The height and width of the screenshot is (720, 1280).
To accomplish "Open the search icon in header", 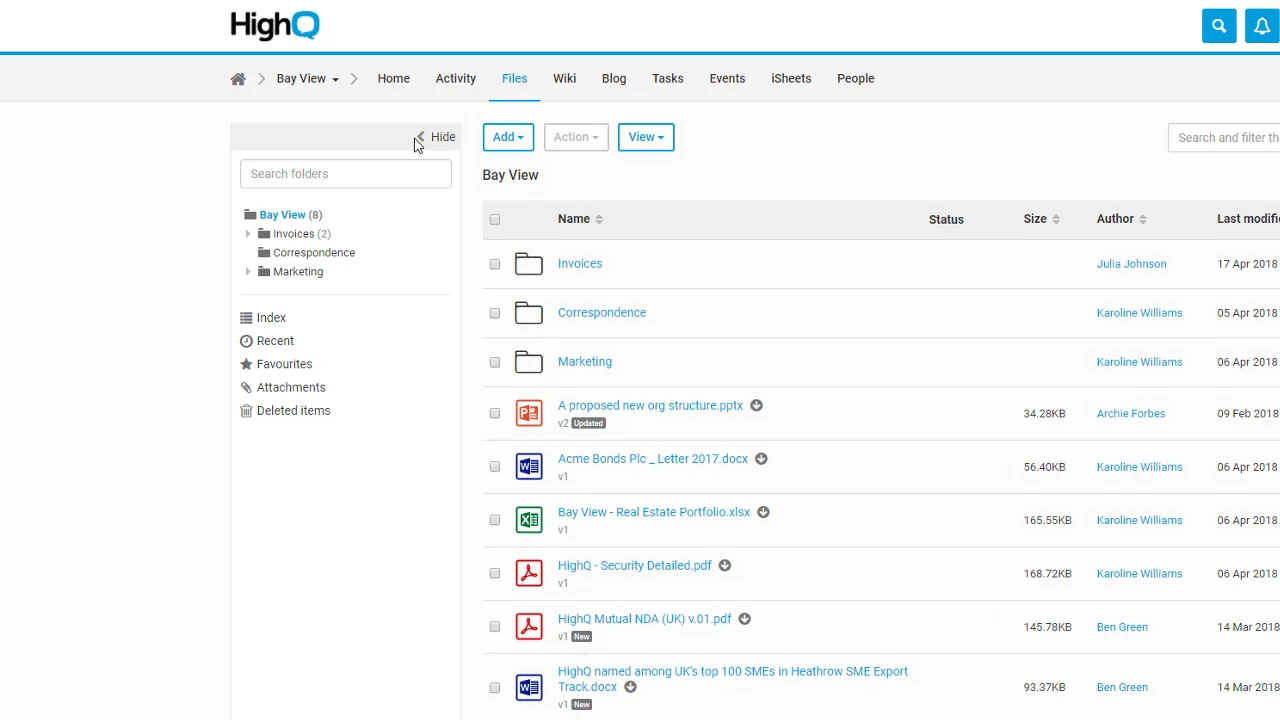I will coord(1219,26).
